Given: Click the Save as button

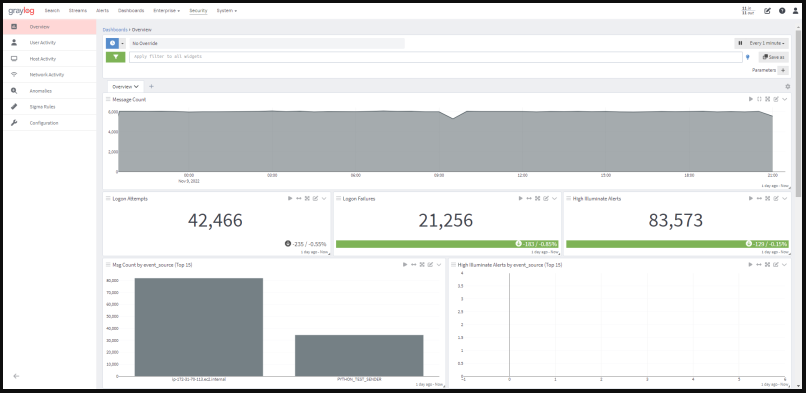Looking at the screenshot, I should pos(774,57).
